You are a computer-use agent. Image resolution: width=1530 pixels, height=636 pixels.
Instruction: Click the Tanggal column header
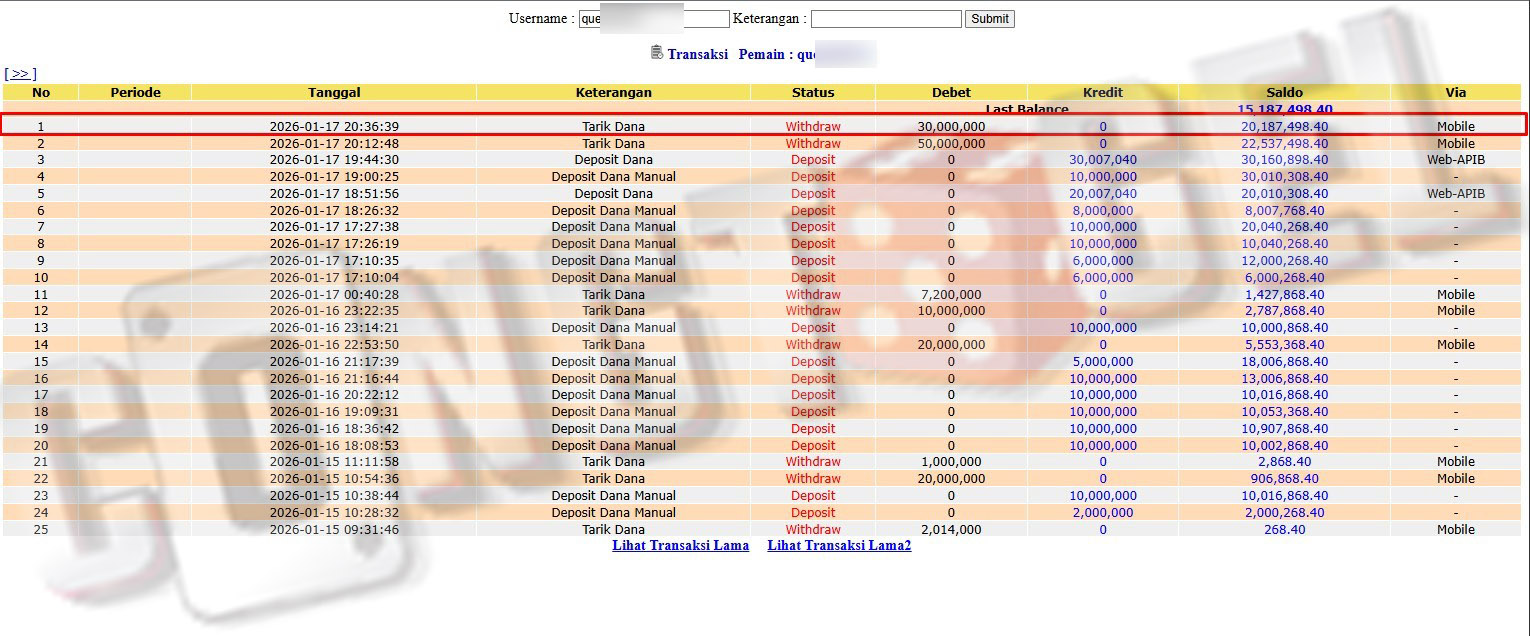click(x=334, y=92)
